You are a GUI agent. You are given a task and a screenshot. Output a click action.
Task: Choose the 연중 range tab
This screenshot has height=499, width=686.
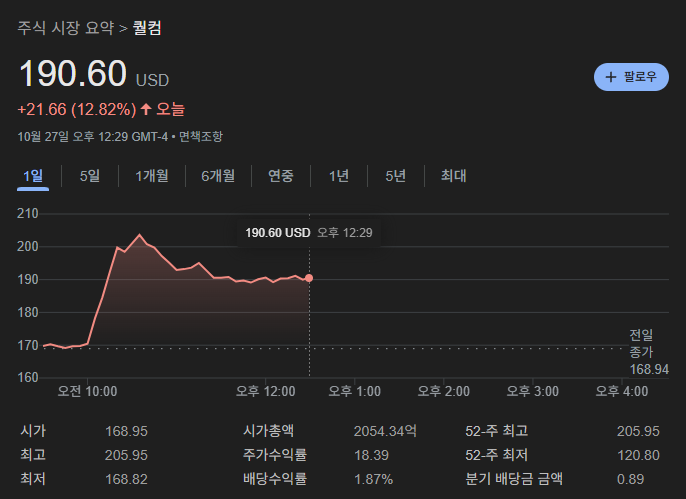280,176
